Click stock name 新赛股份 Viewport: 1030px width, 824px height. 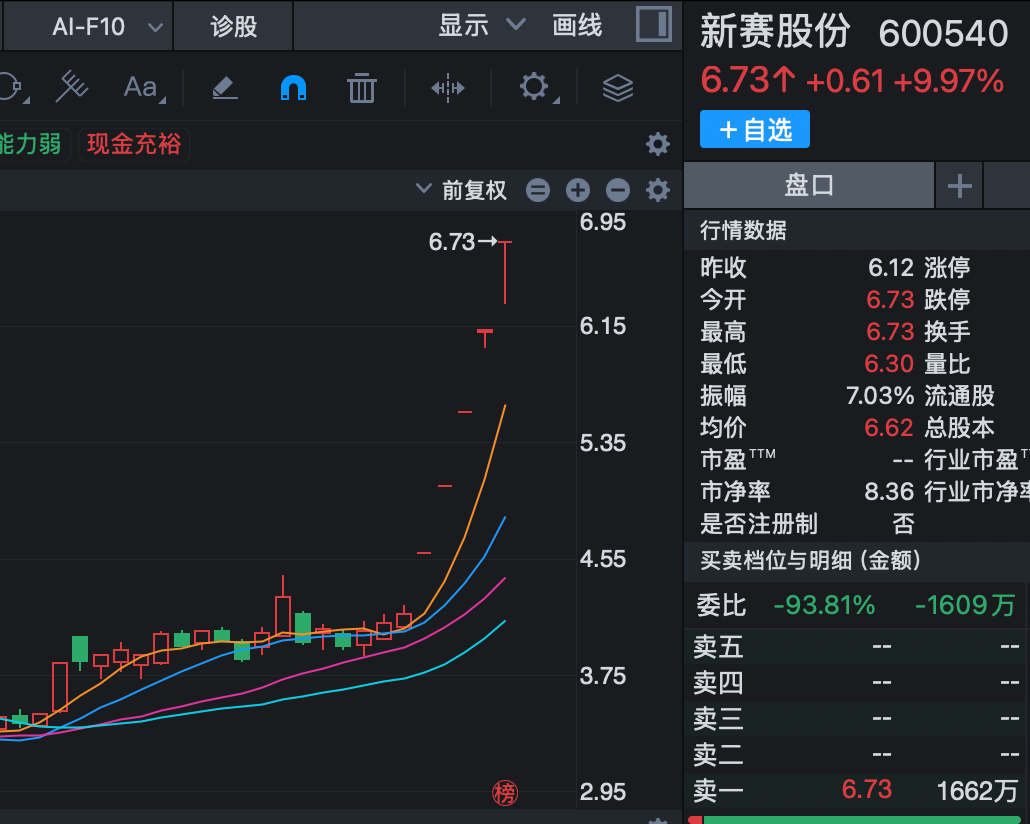pyautogui.click(x=775, y=32)
